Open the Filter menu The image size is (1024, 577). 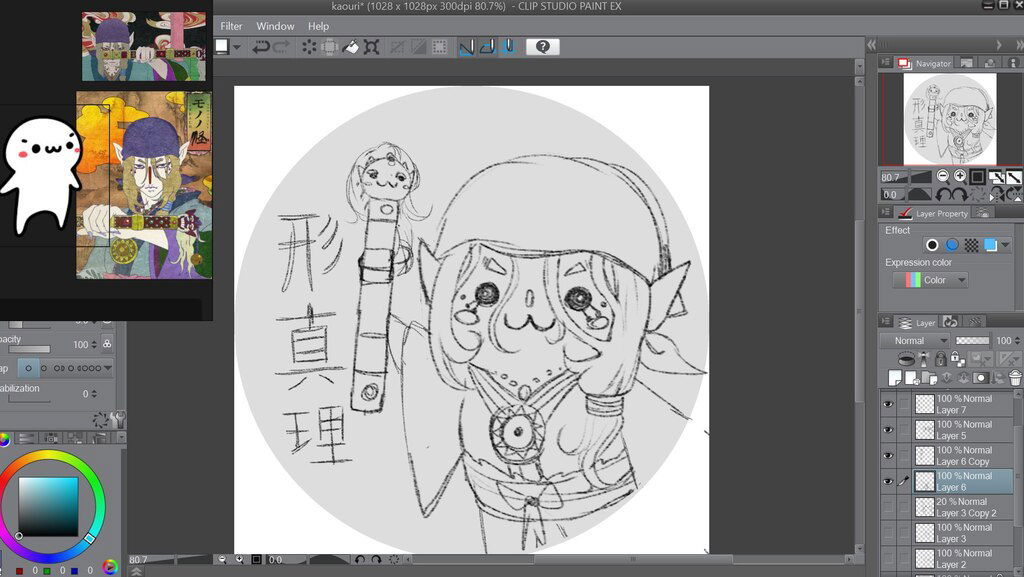pos(231,26)
